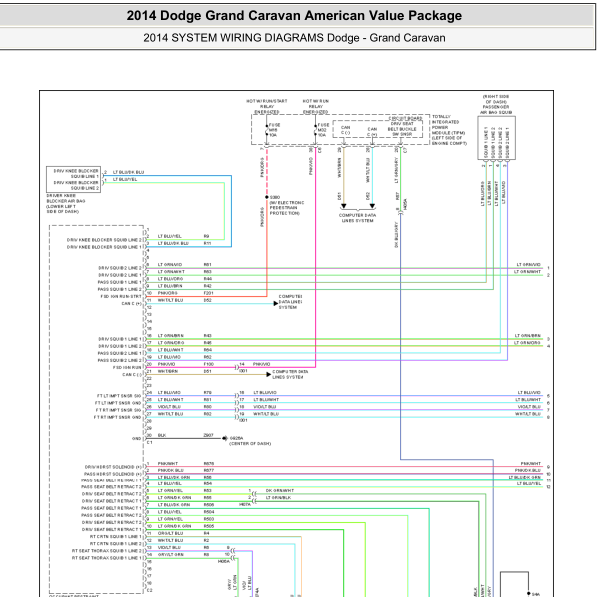Image resolution: width=600 pixels, height=597 pixels.
Task: Click the 'DRIVER KNEE BLOCKER AIR BAG' component caption
Action: point(65,204)
